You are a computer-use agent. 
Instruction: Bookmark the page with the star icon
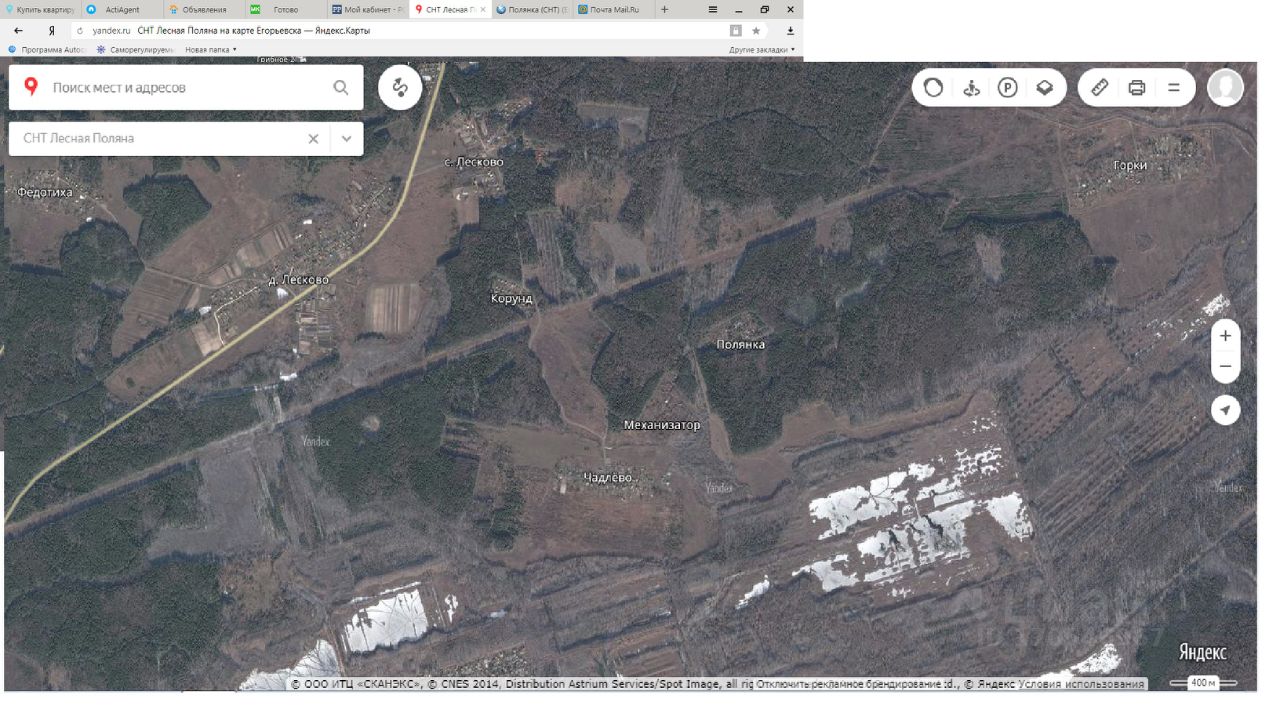click(x=756, y=31)
